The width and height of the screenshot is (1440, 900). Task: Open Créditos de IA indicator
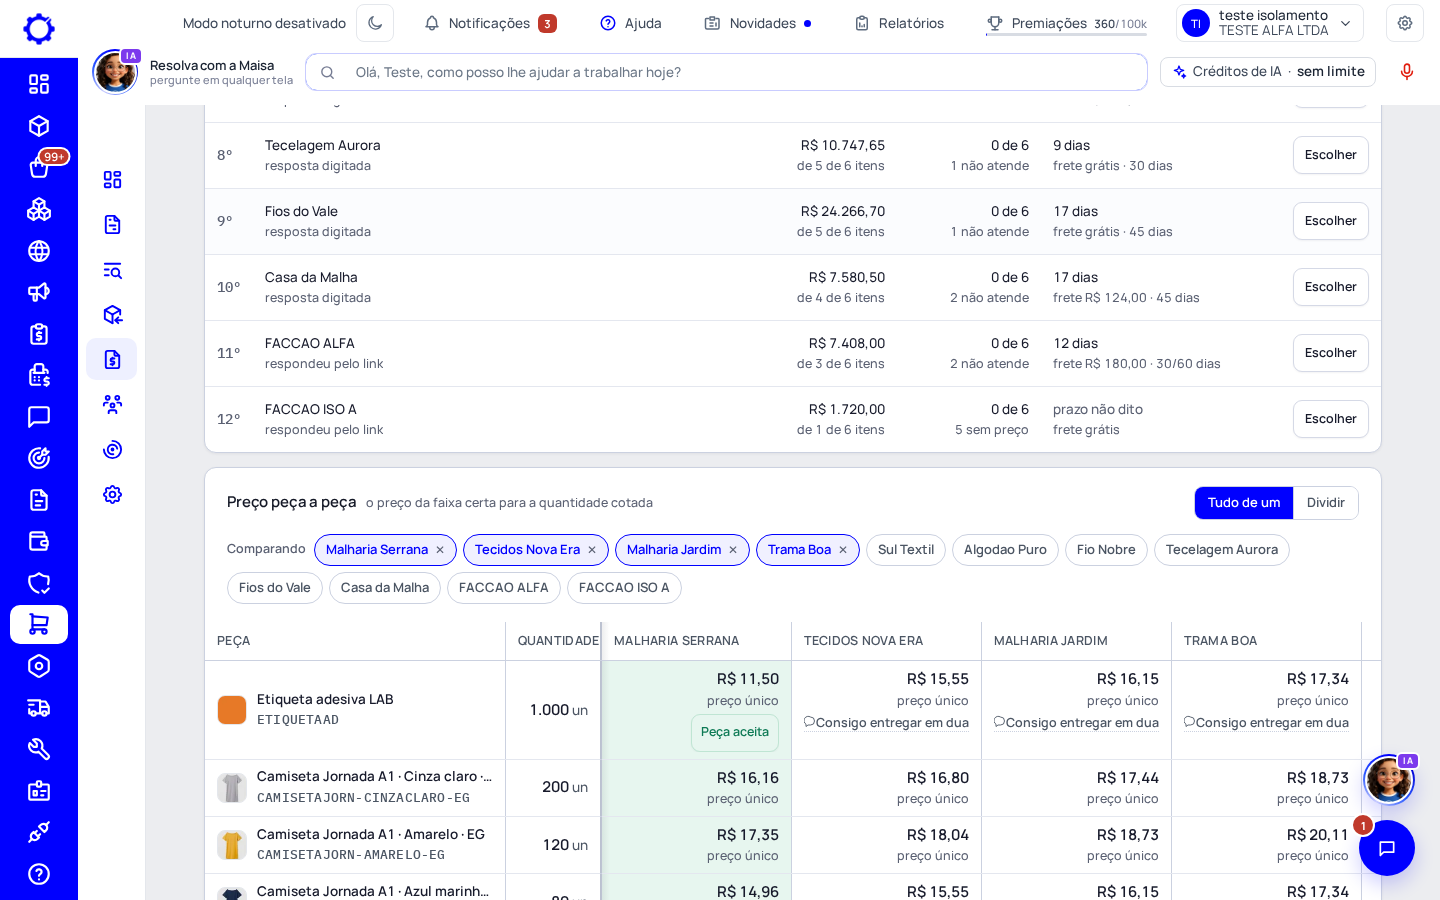(x=1268, y=72)
